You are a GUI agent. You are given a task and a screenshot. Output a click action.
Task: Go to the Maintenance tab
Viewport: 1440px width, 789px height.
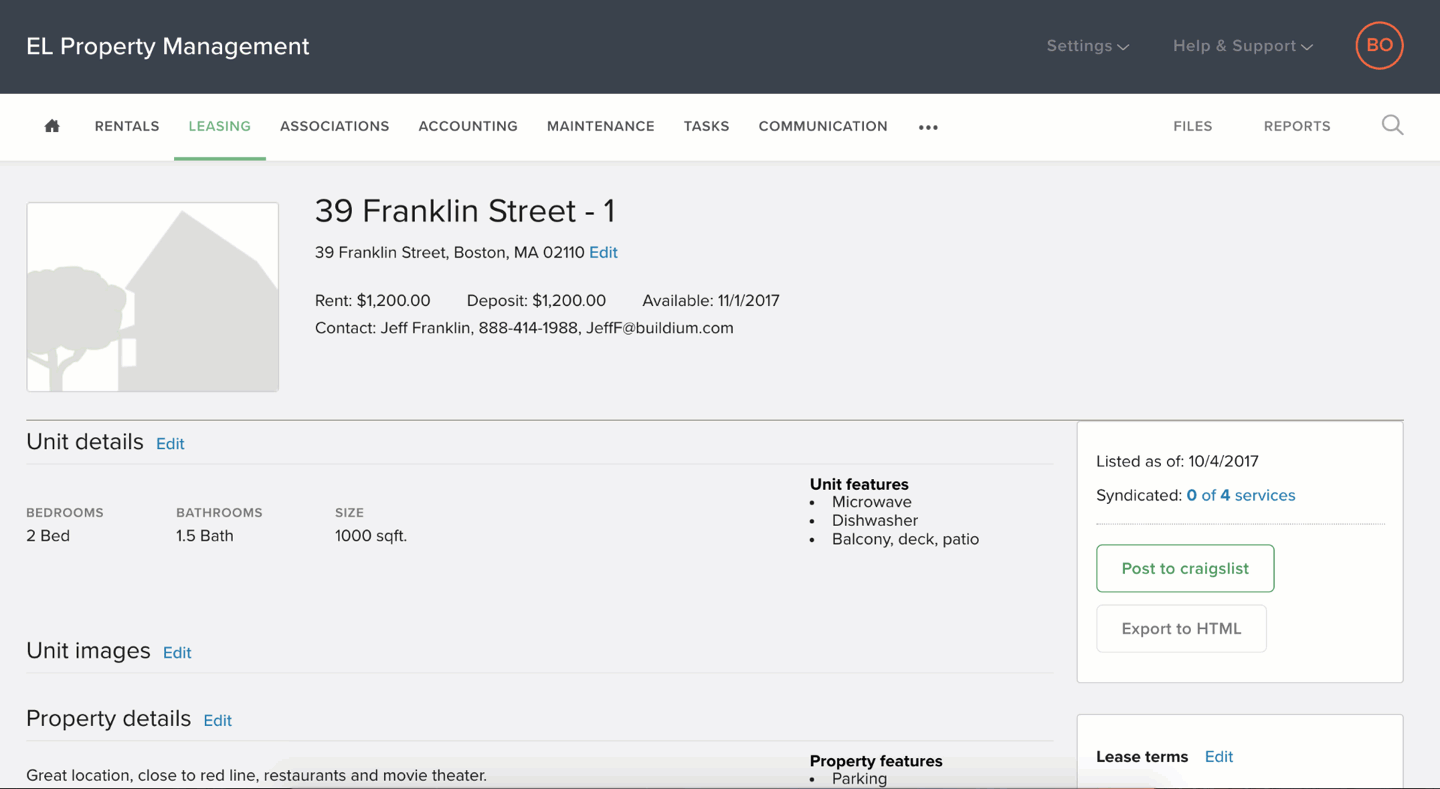click(600, 126)
